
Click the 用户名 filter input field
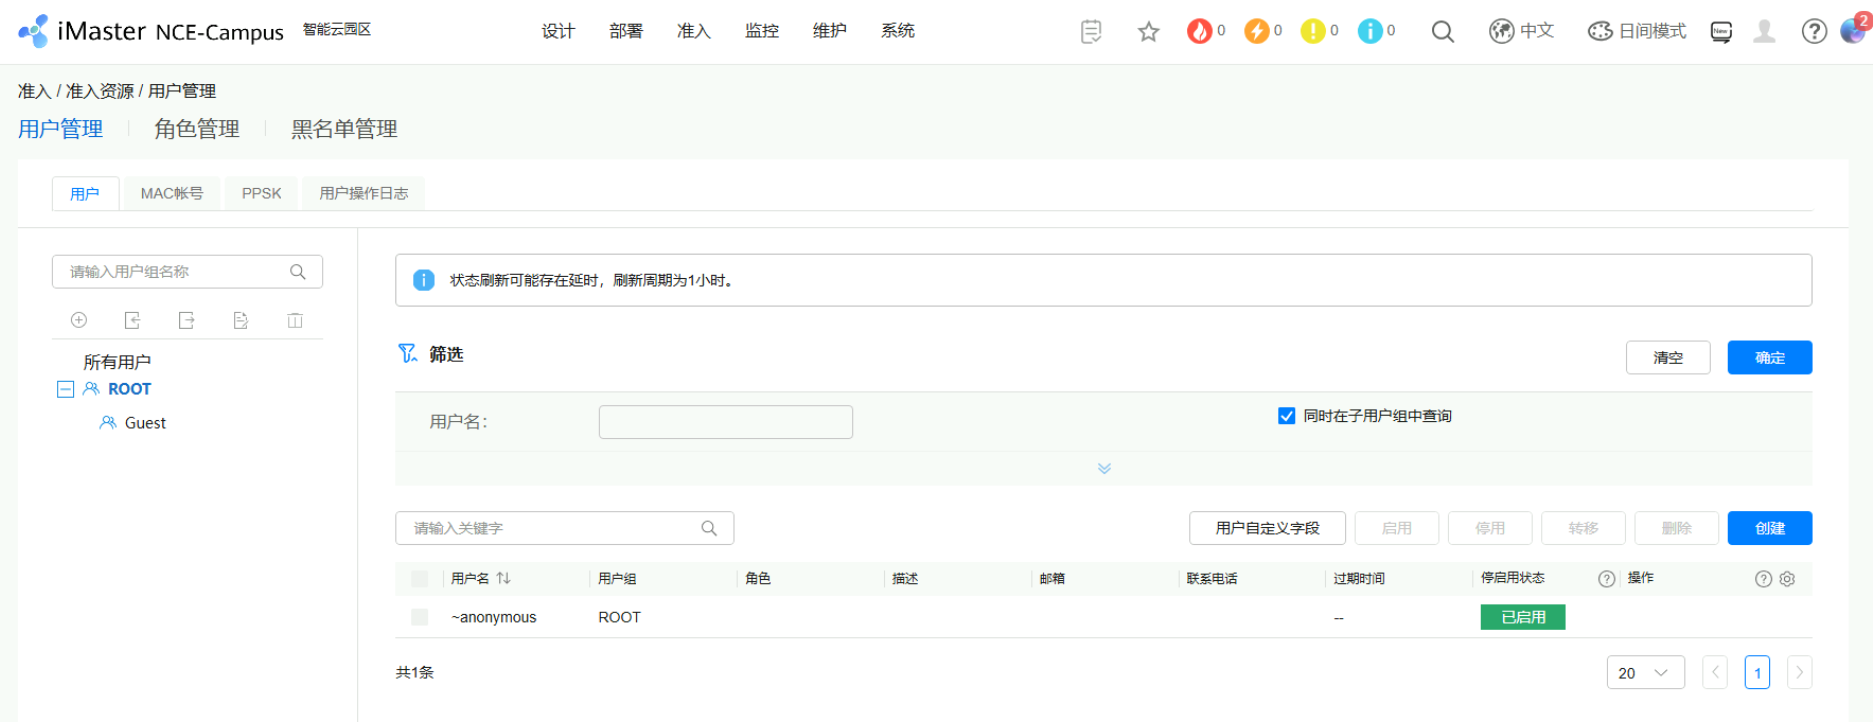[725, 422]
